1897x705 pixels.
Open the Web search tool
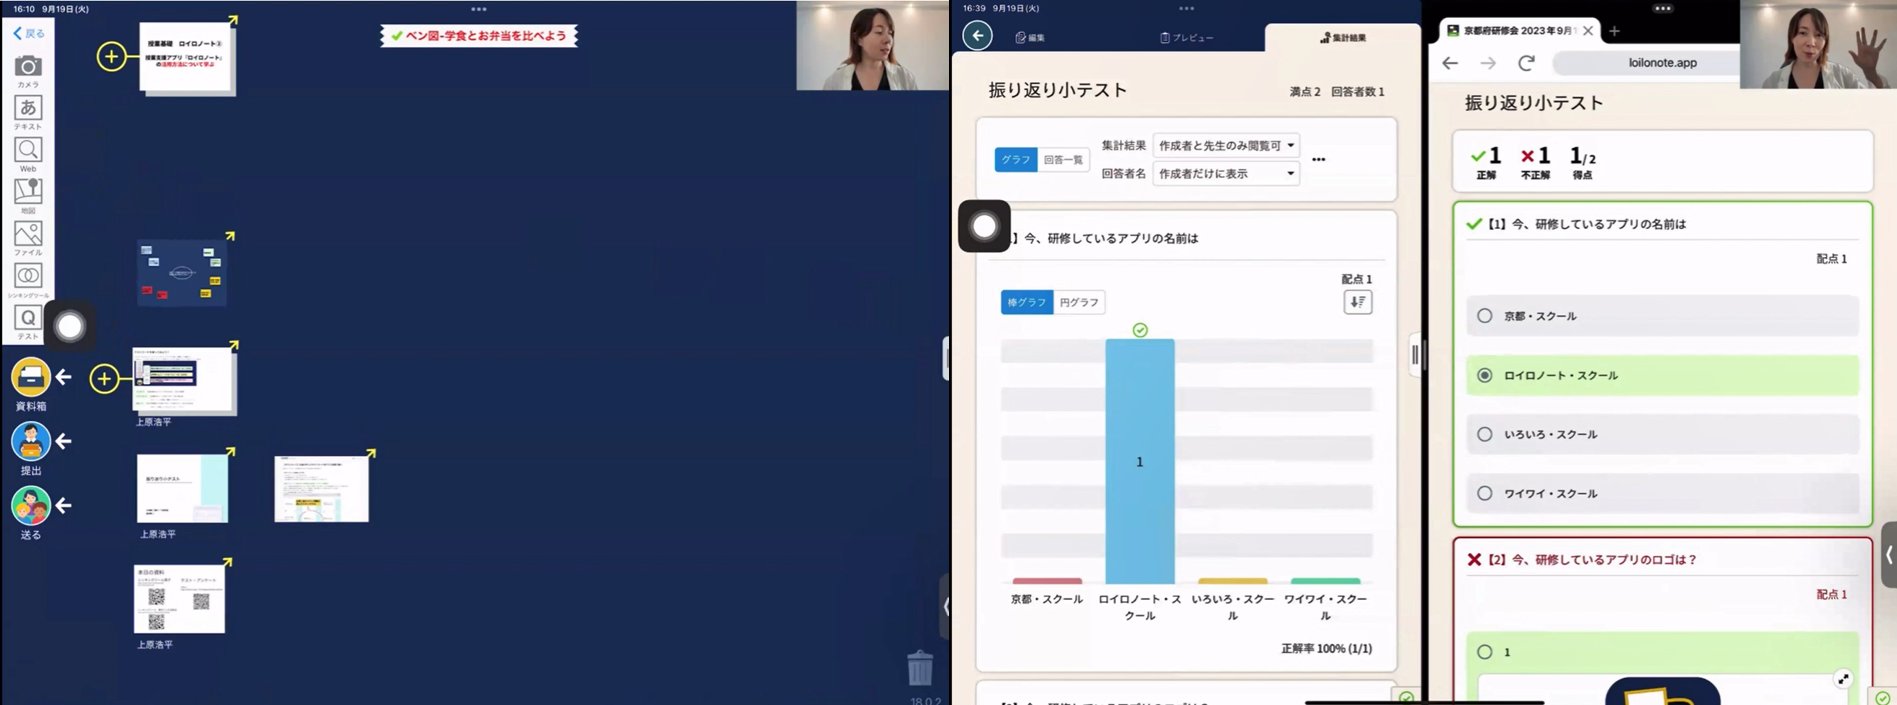coord(28,155)
